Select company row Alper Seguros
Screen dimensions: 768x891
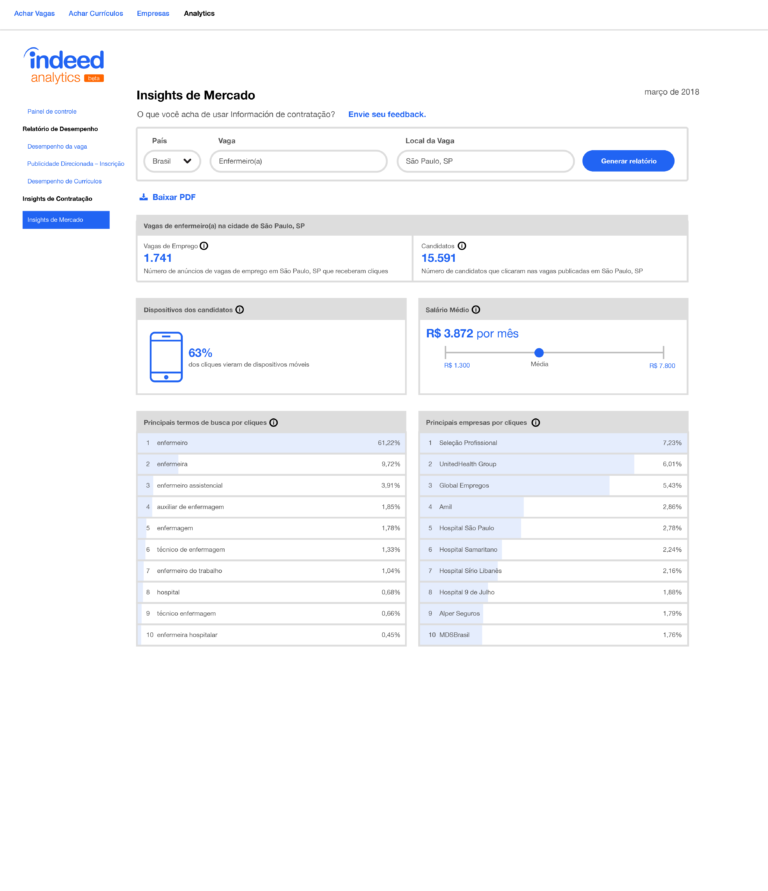553,614
